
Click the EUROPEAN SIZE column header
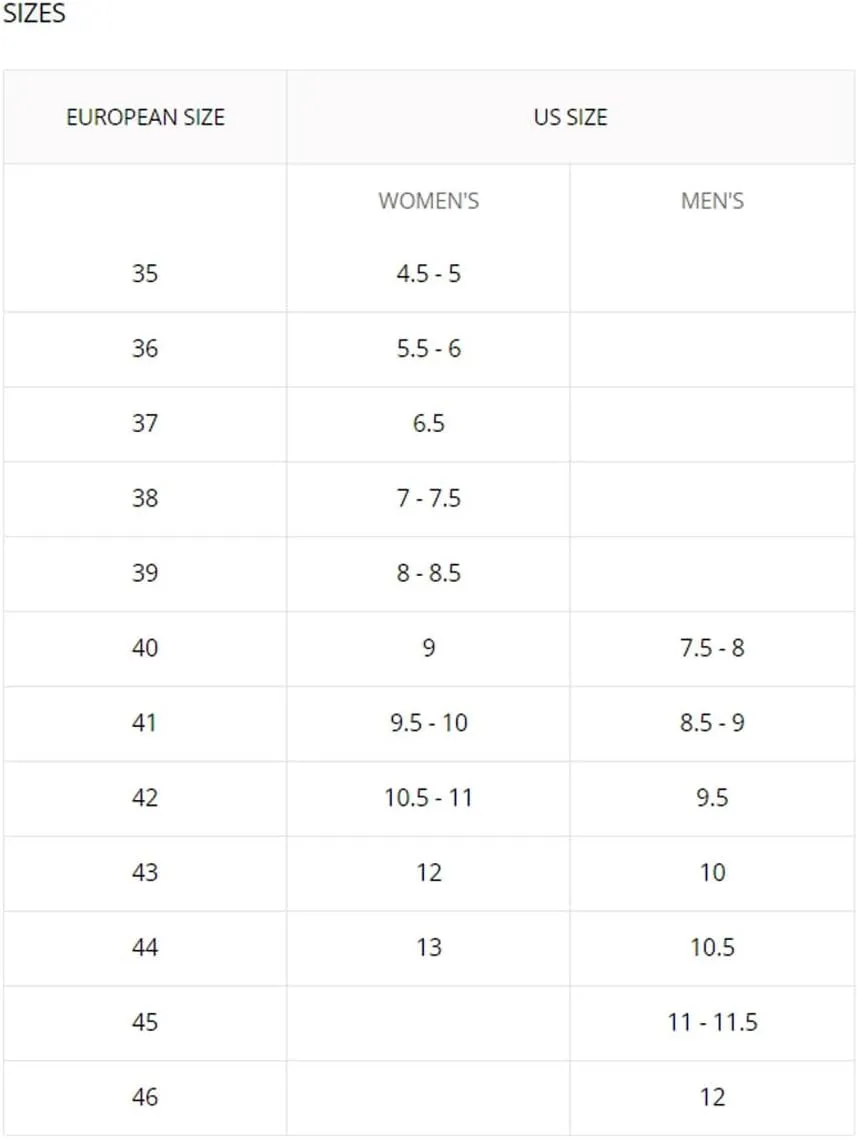click(145, 117)
